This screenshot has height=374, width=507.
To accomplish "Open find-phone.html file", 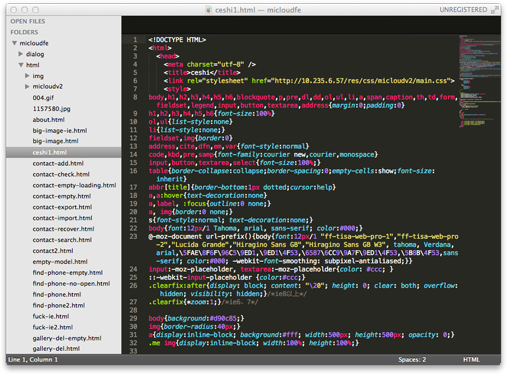I will point(57,295).
